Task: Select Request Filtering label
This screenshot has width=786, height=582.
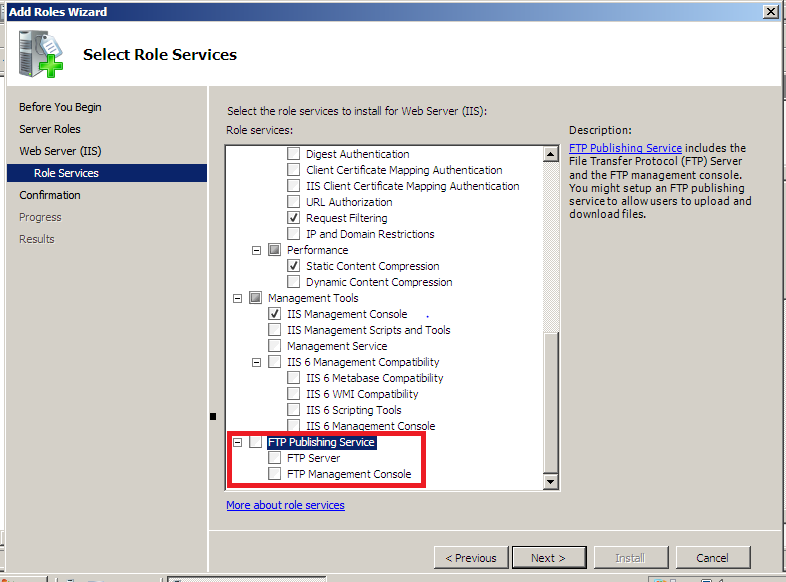Action: coord(346,218)
